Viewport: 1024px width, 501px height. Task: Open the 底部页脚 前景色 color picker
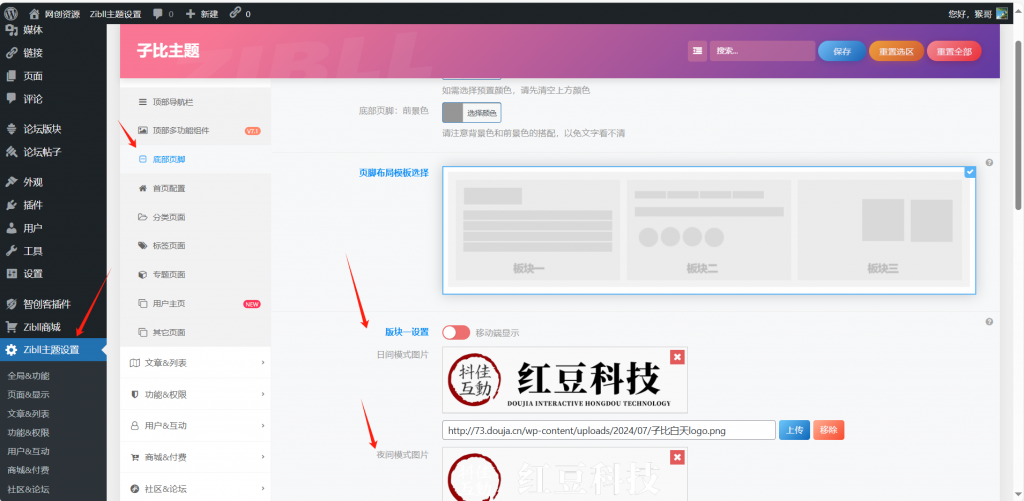(x=472, y=112)
